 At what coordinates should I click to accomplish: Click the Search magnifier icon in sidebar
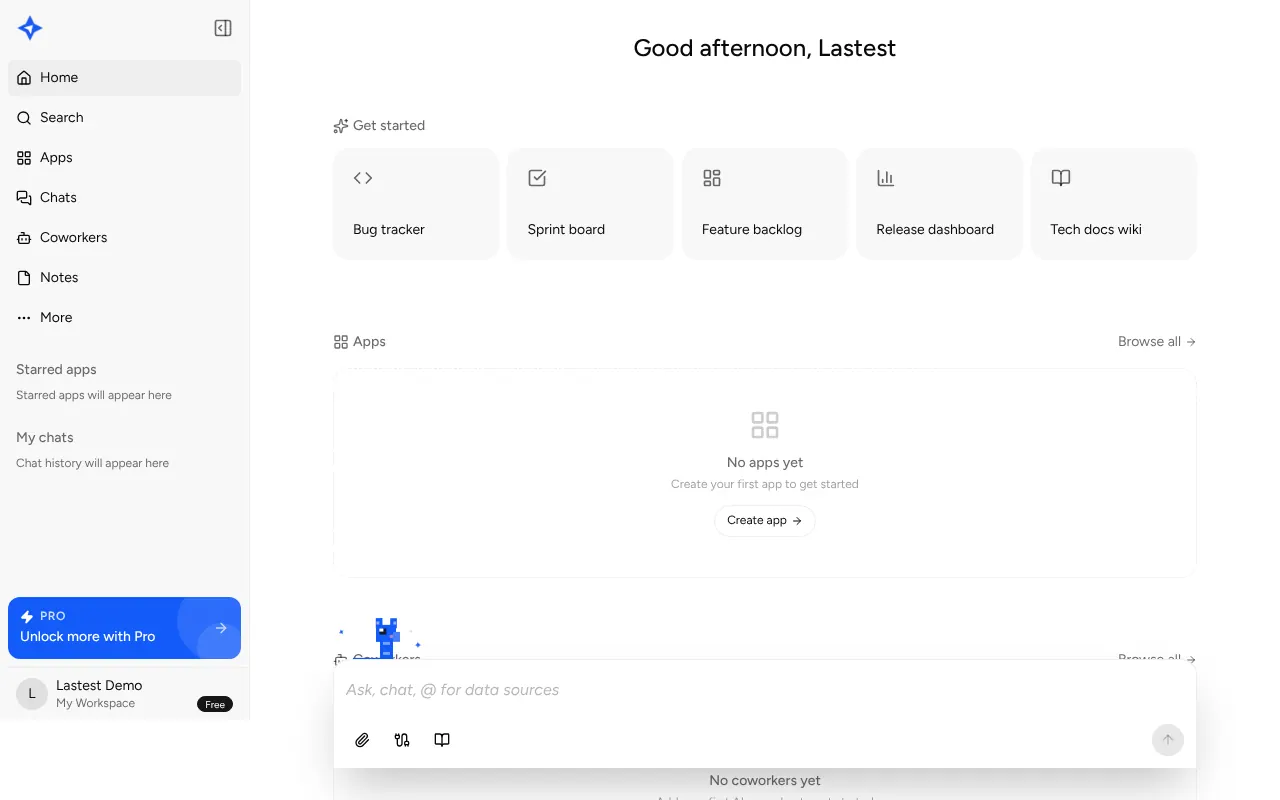(24, 117)
